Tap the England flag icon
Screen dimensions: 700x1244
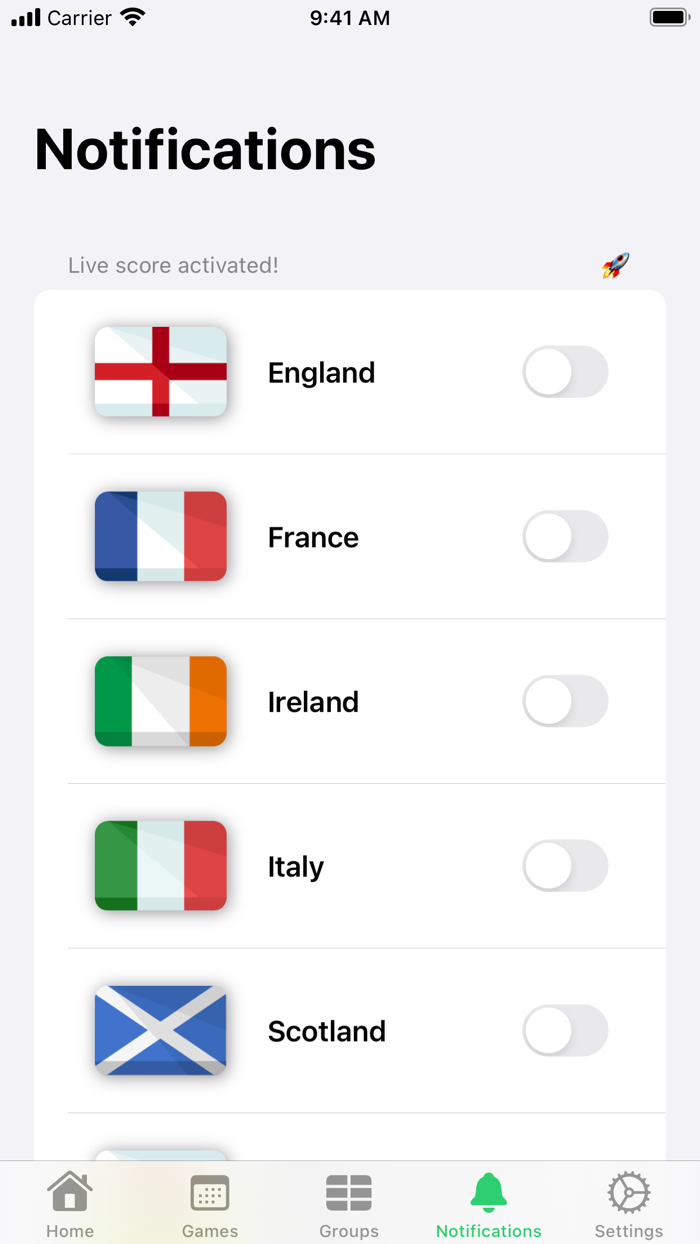(x=160, y=371)
